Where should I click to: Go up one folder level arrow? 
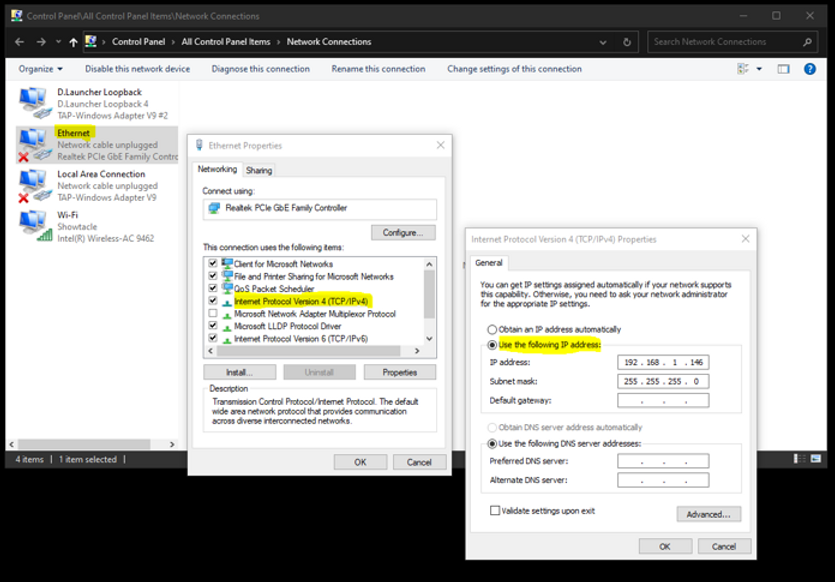(x=73, y=42)
